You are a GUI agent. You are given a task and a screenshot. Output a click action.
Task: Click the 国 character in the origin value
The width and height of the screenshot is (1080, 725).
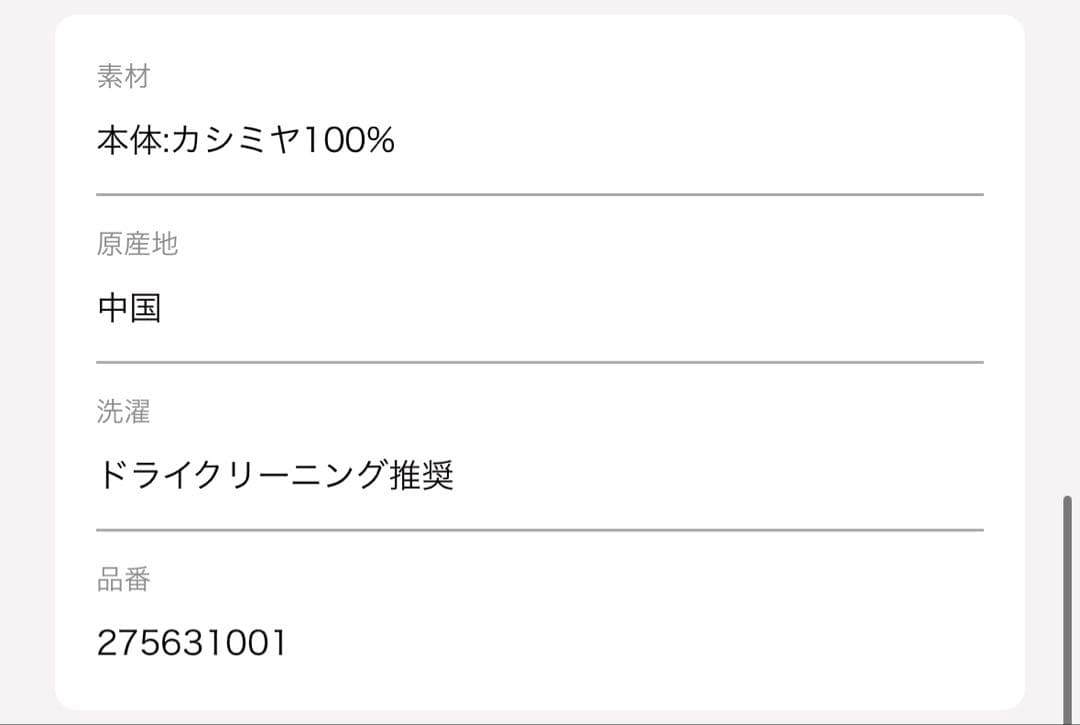tap(145, 308)
